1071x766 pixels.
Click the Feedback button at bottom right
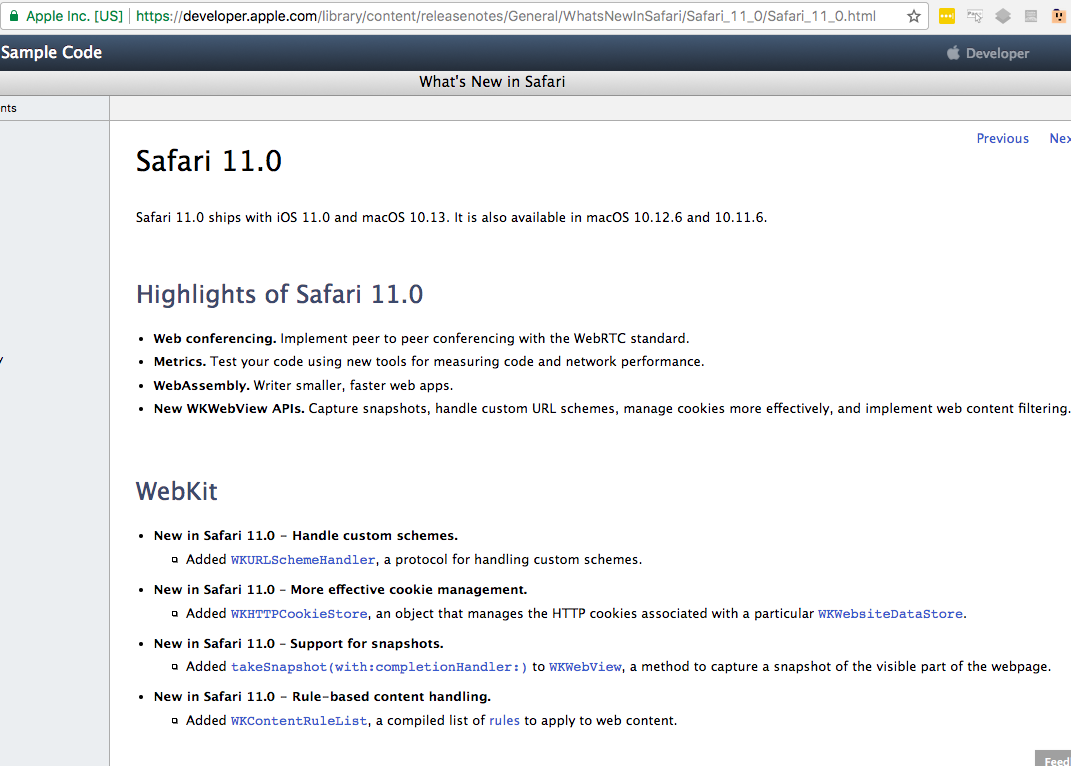click(1053, 758)
